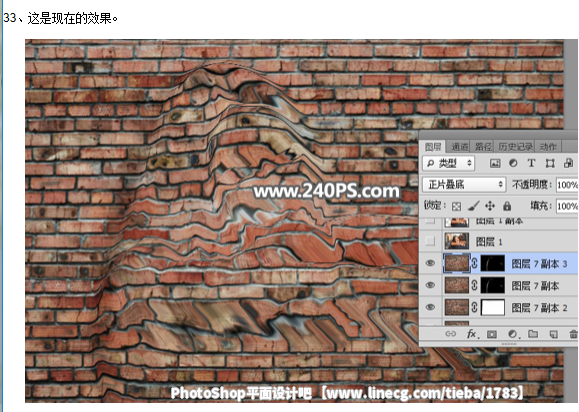Open the 类型 layer filter dropdown
Viewport: 579px width, 412px height.
pyautogui.click(x=449, y=163)
